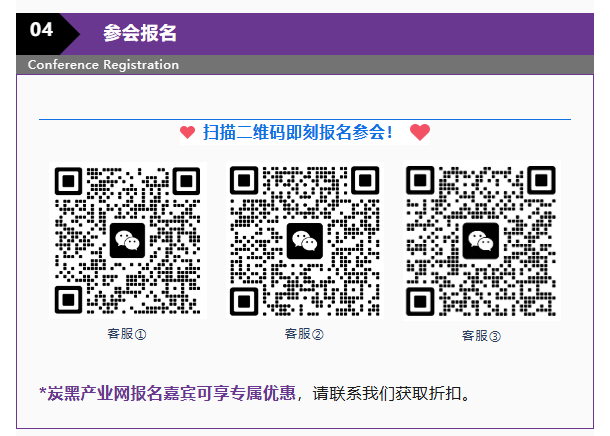Click the blue 扫描二维码即刻报名参会 prompt text
This screenshot has height=436, width=610.
click(x=299, y=132)
